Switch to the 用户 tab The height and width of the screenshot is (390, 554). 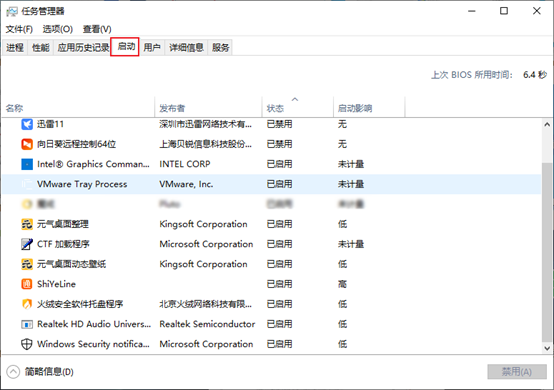152,47
